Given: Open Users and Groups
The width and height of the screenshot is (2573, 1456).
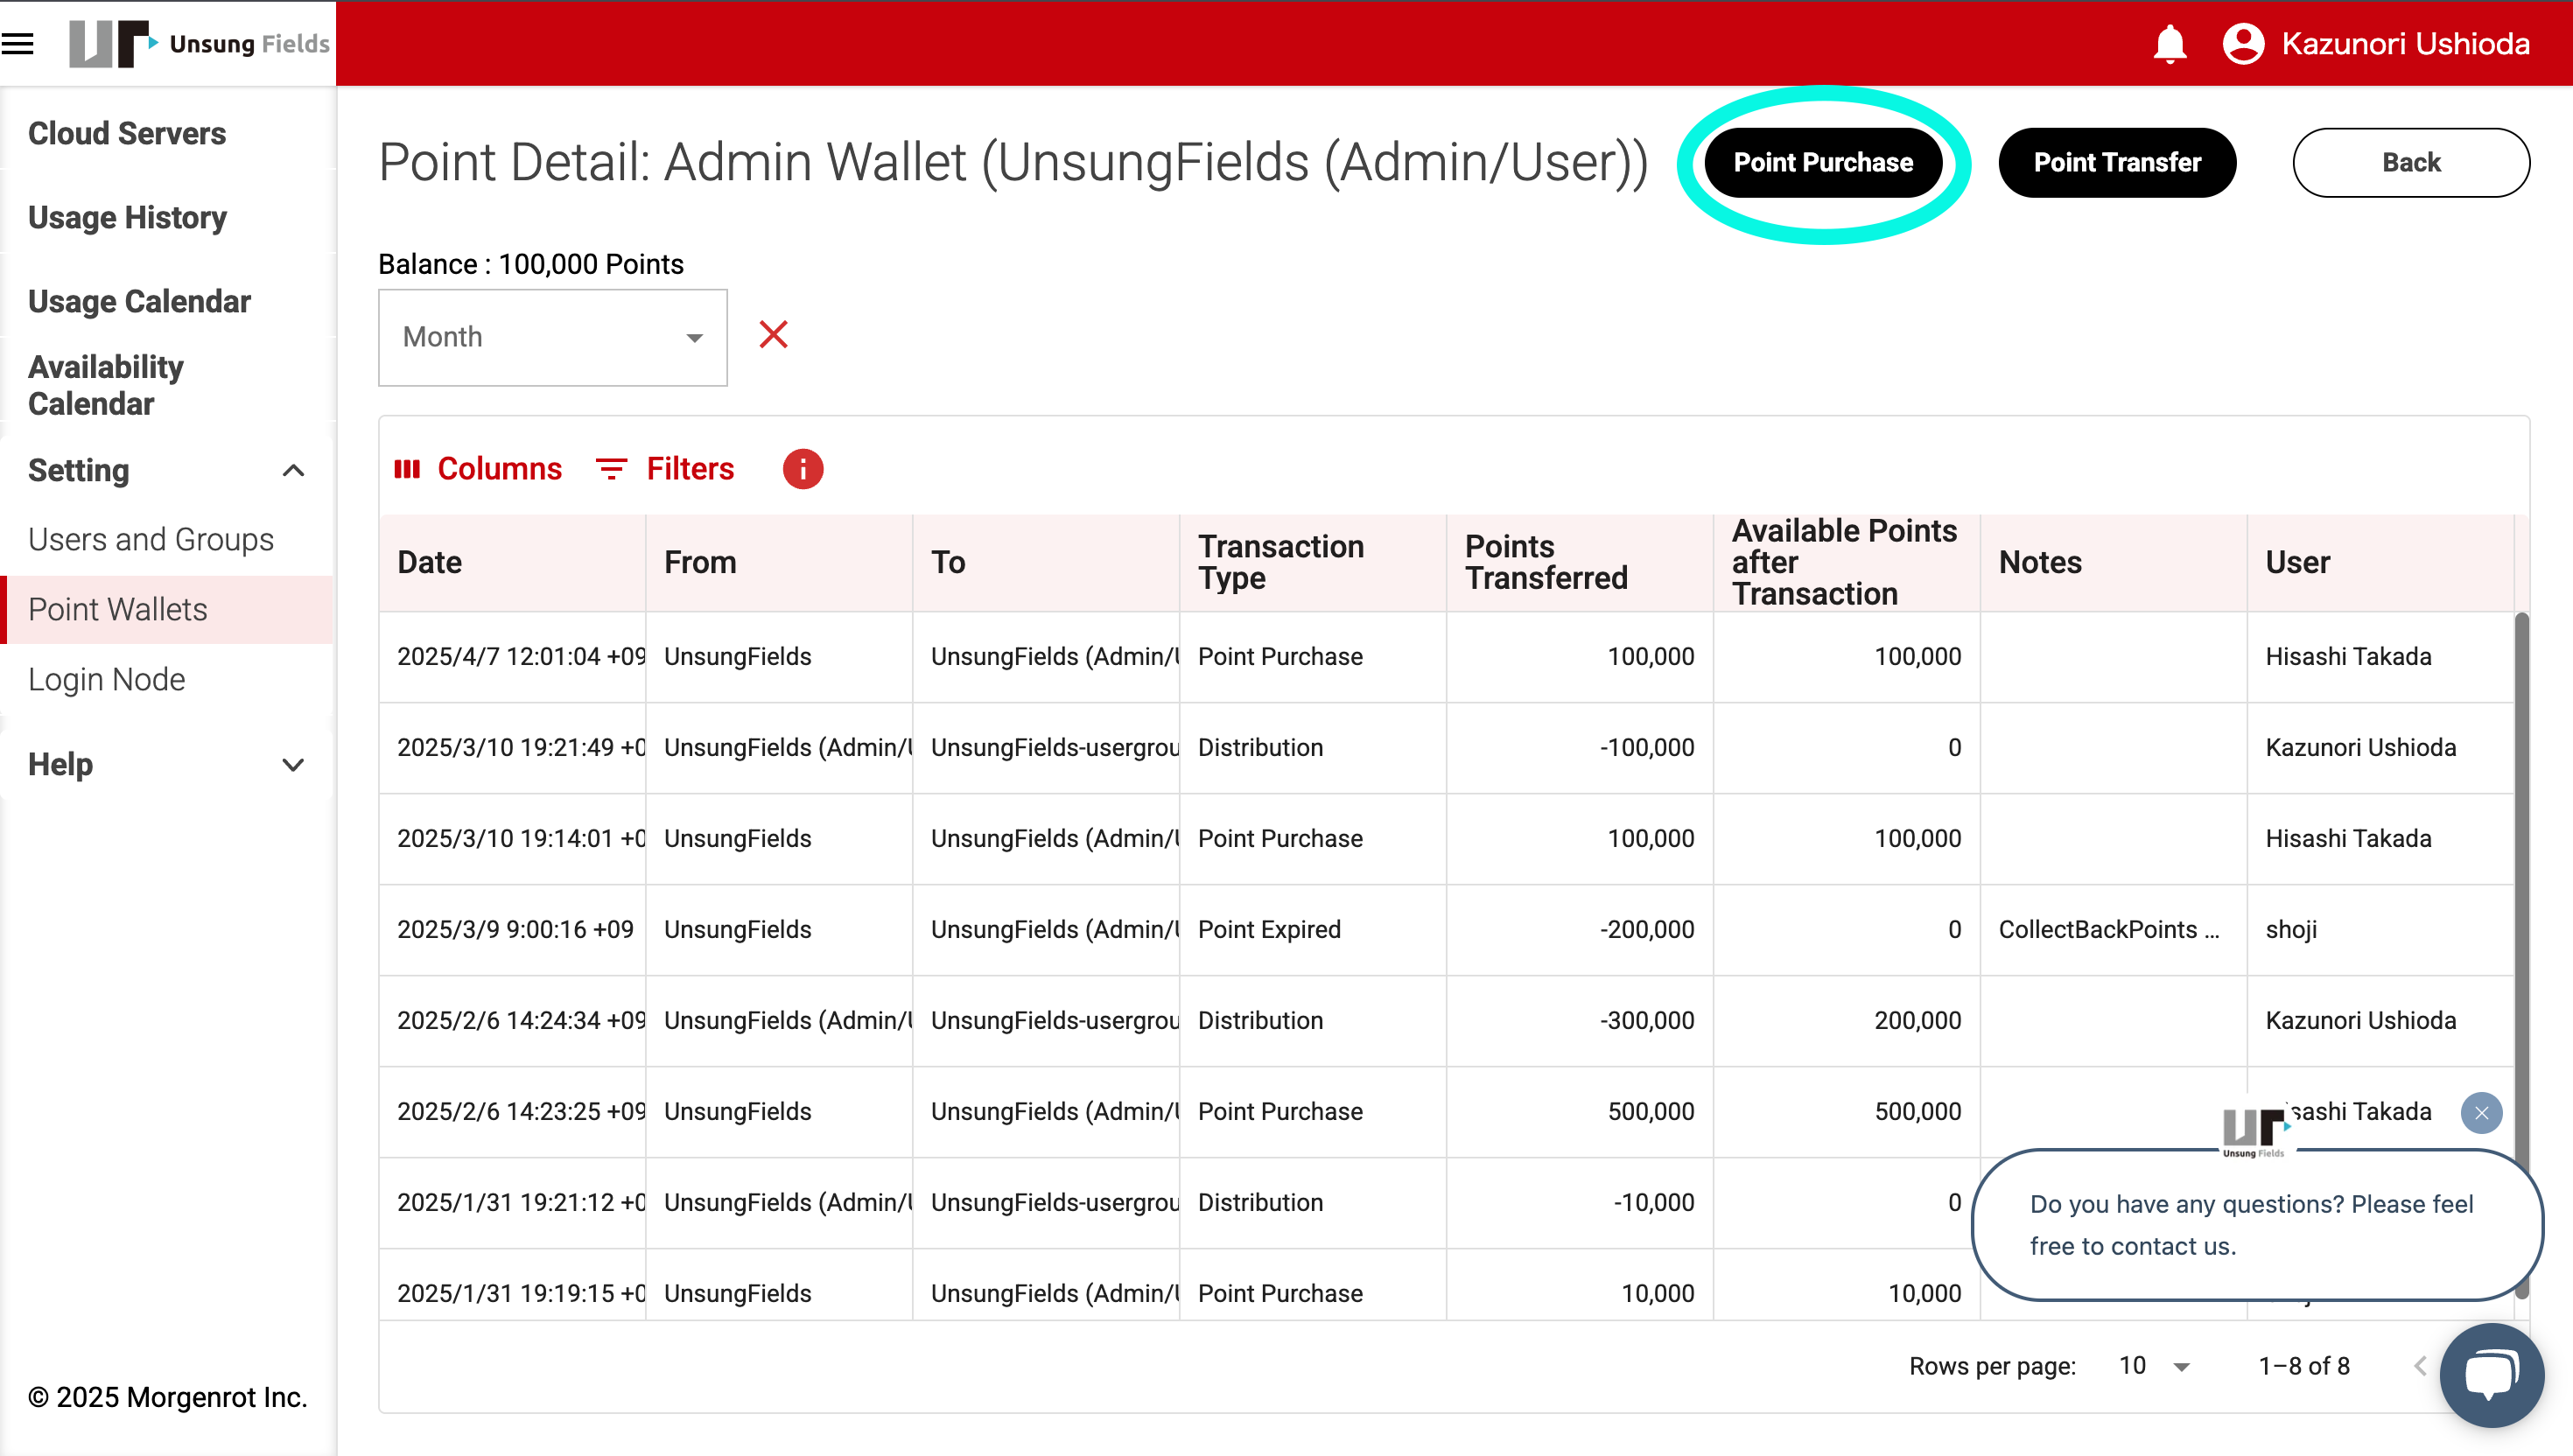Looking at the screenshot, I should pyautogui.click(x=150, y=540).
